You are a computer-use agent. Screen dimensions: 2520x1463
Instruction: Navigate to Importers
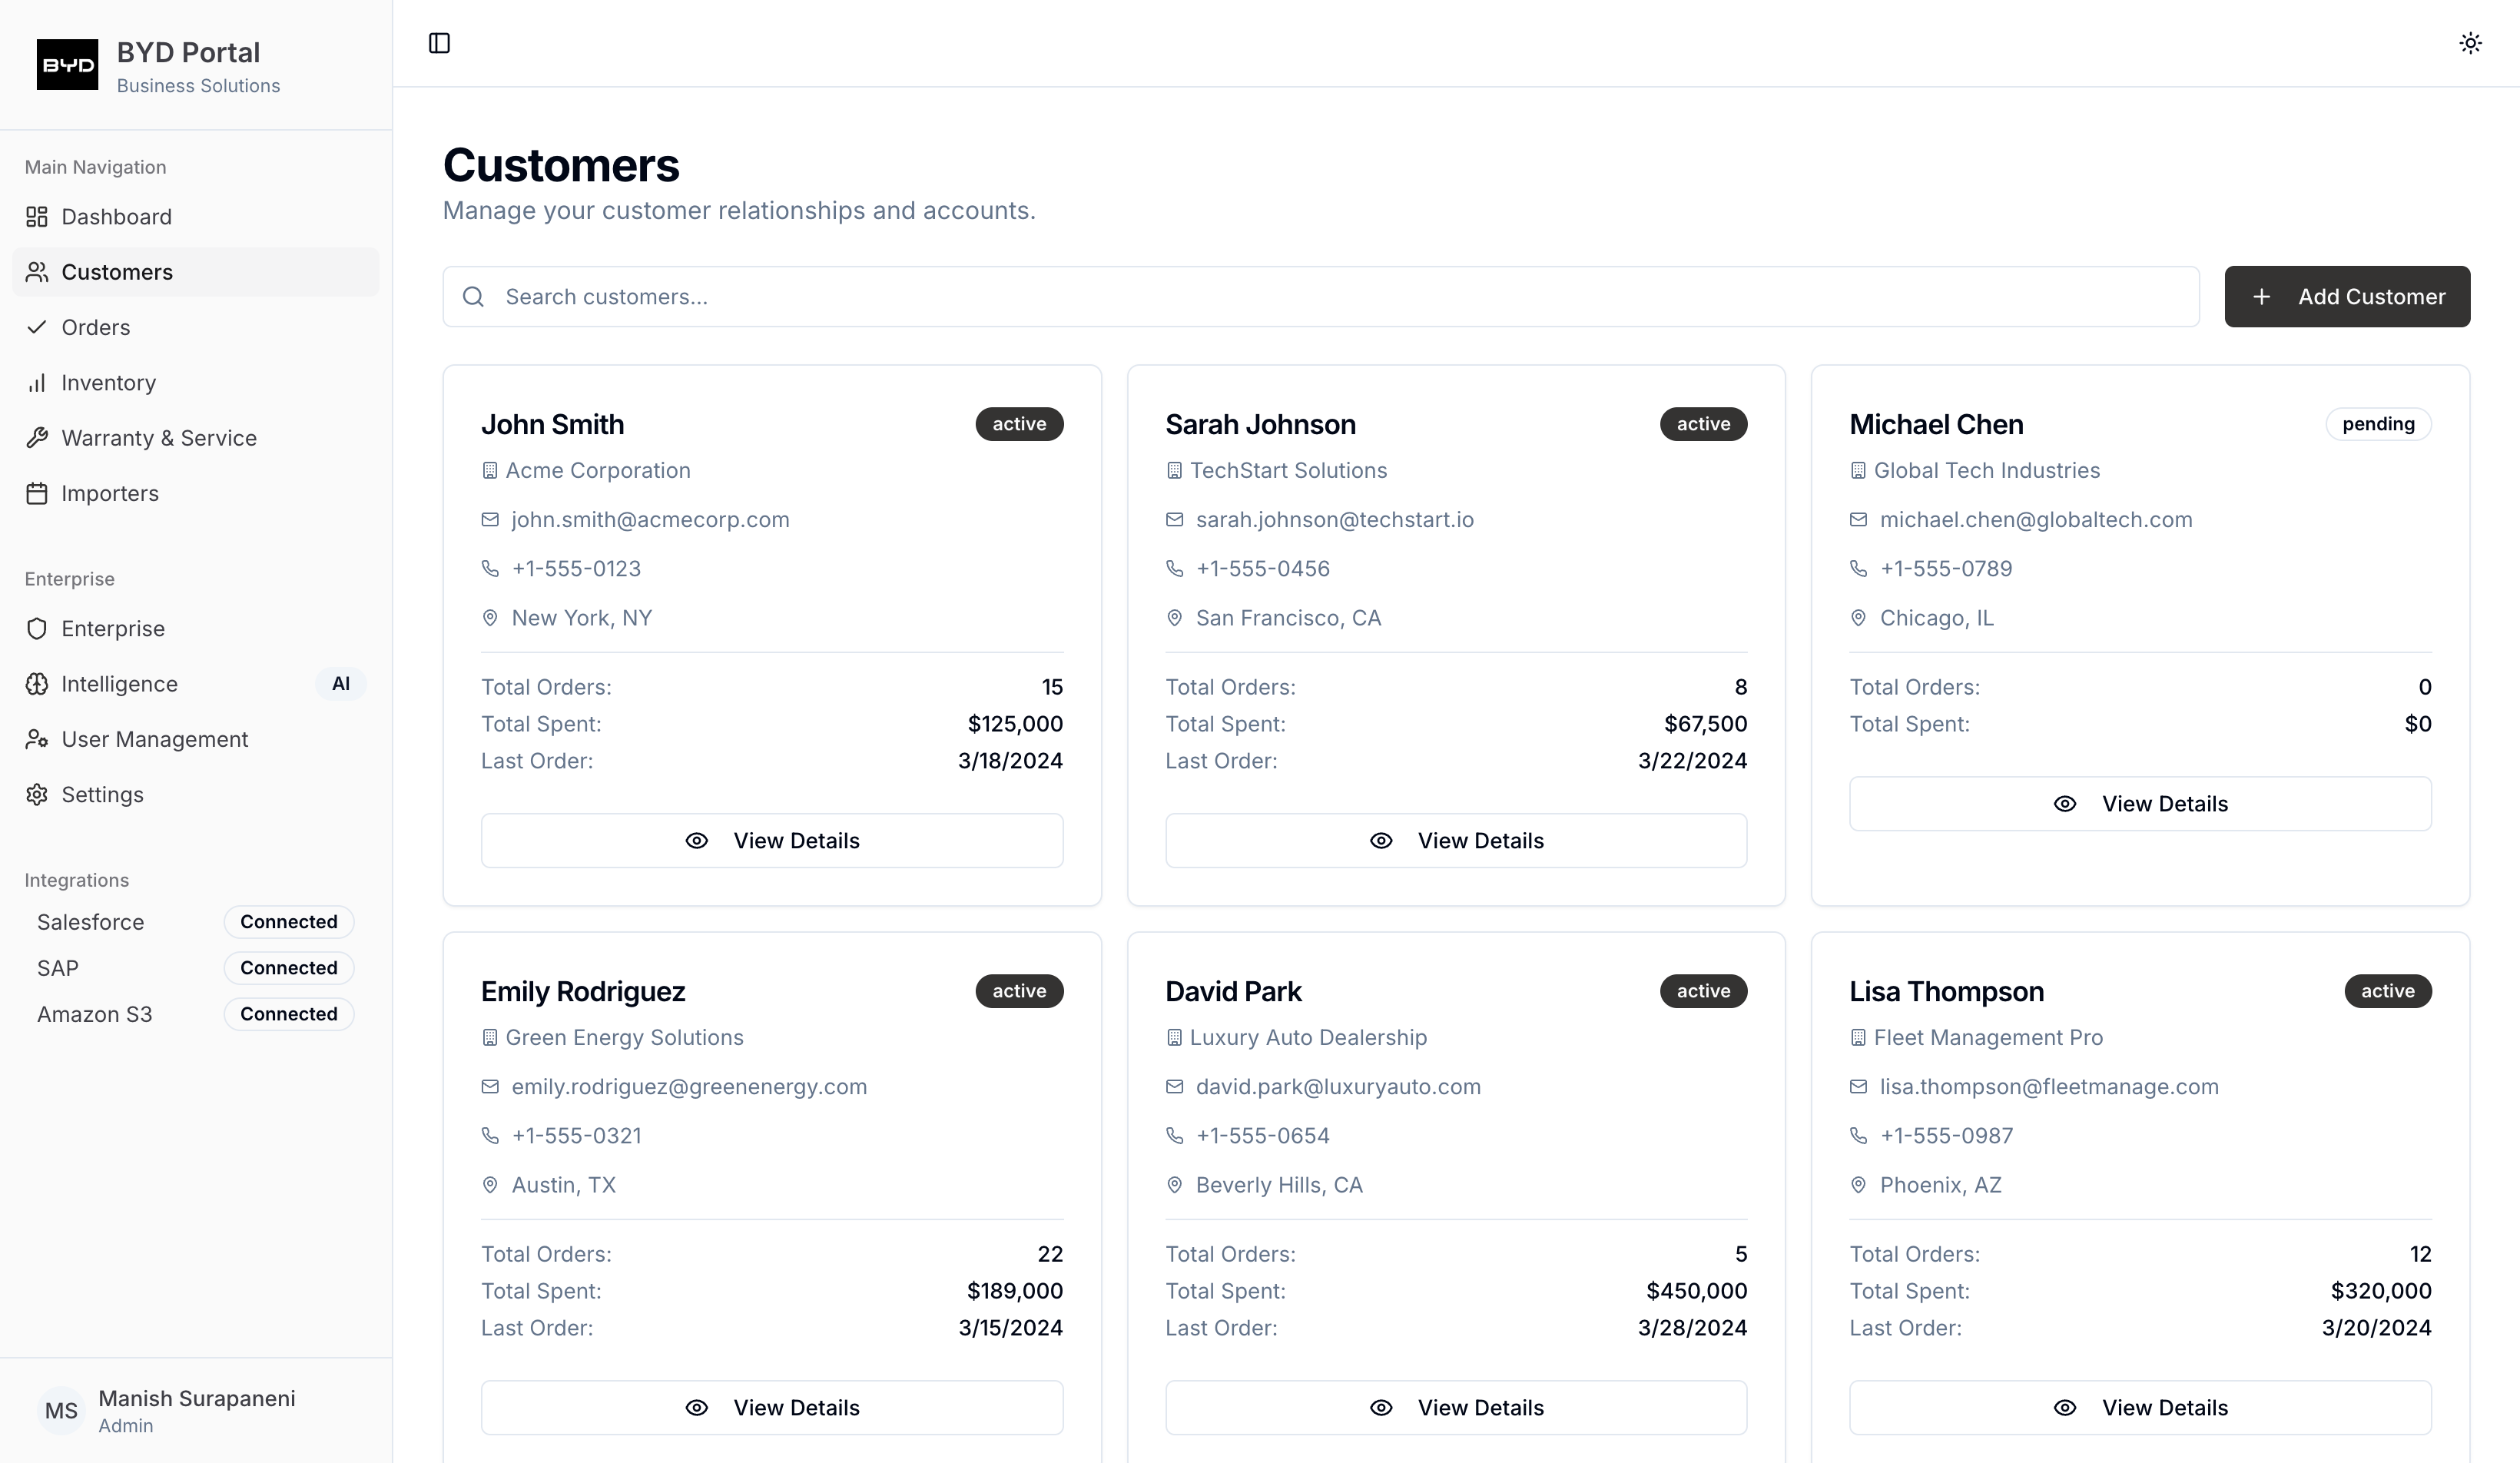(x=196, y=493)
